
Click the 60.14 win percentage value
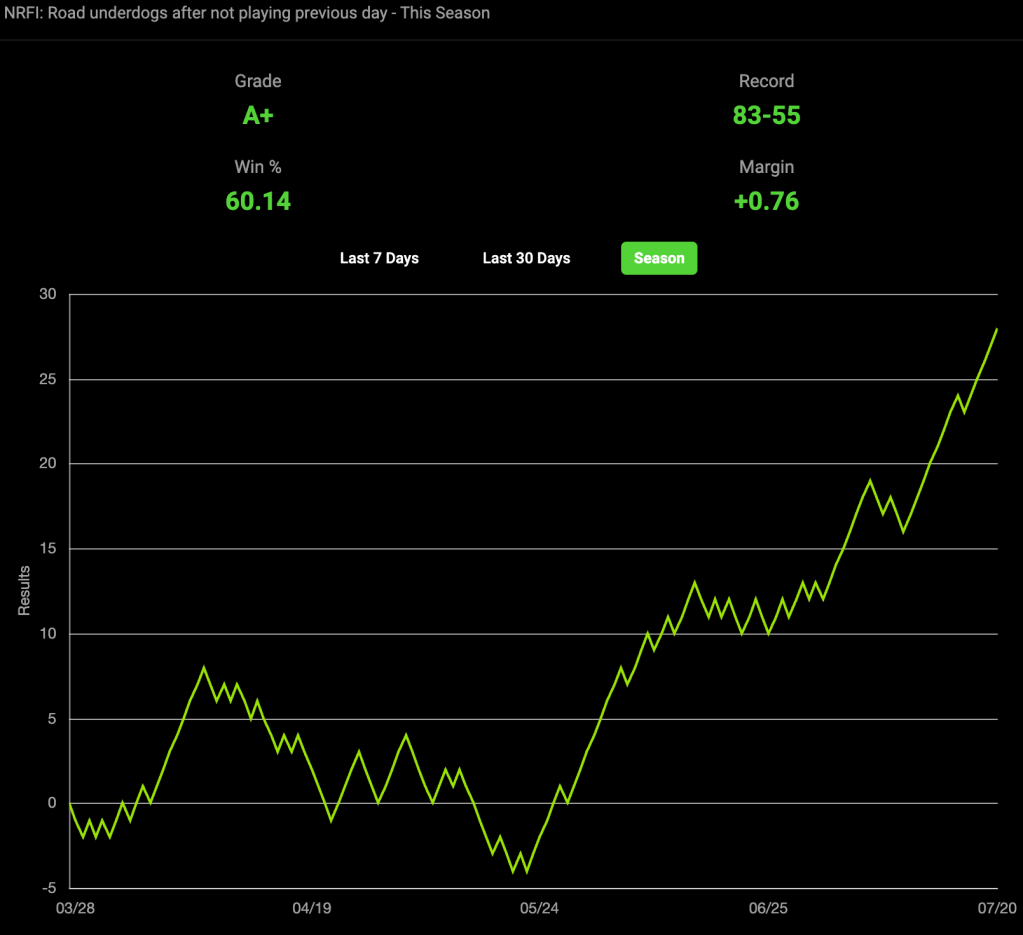[258, 201]
